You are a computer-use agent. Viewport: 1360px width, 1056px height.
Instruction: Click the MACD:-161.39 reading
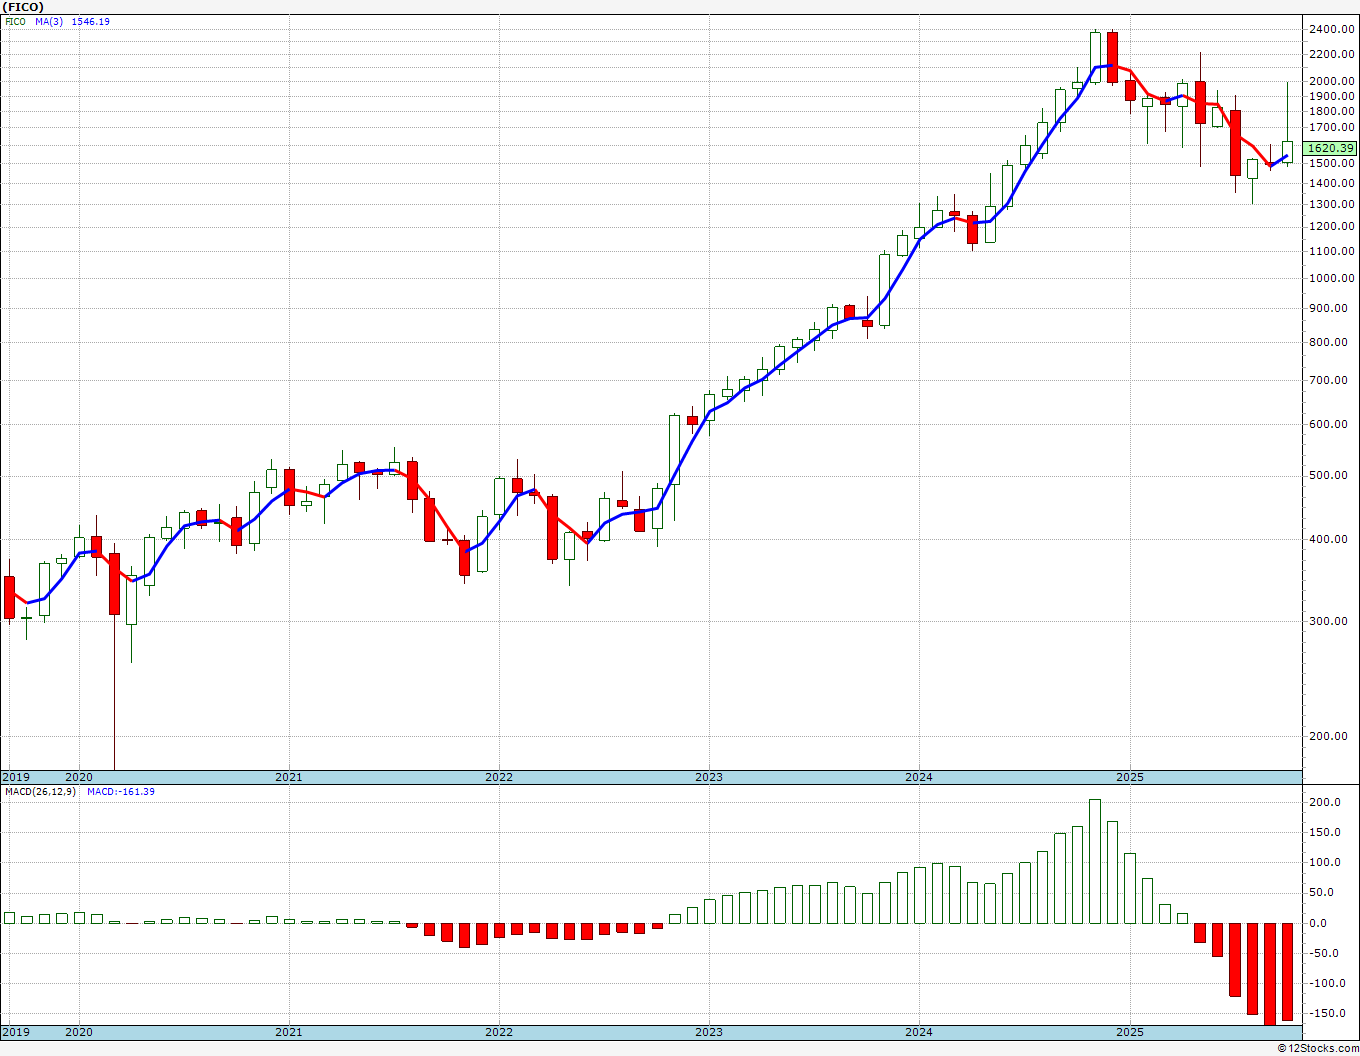tap(120, 792)
